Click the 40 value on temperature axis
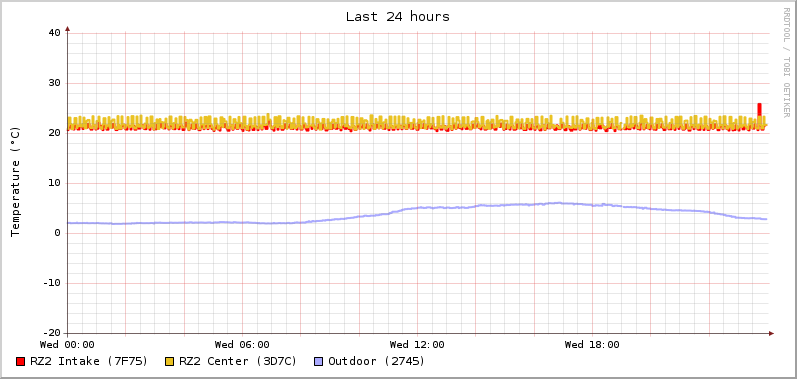 (x=54, y=33)
